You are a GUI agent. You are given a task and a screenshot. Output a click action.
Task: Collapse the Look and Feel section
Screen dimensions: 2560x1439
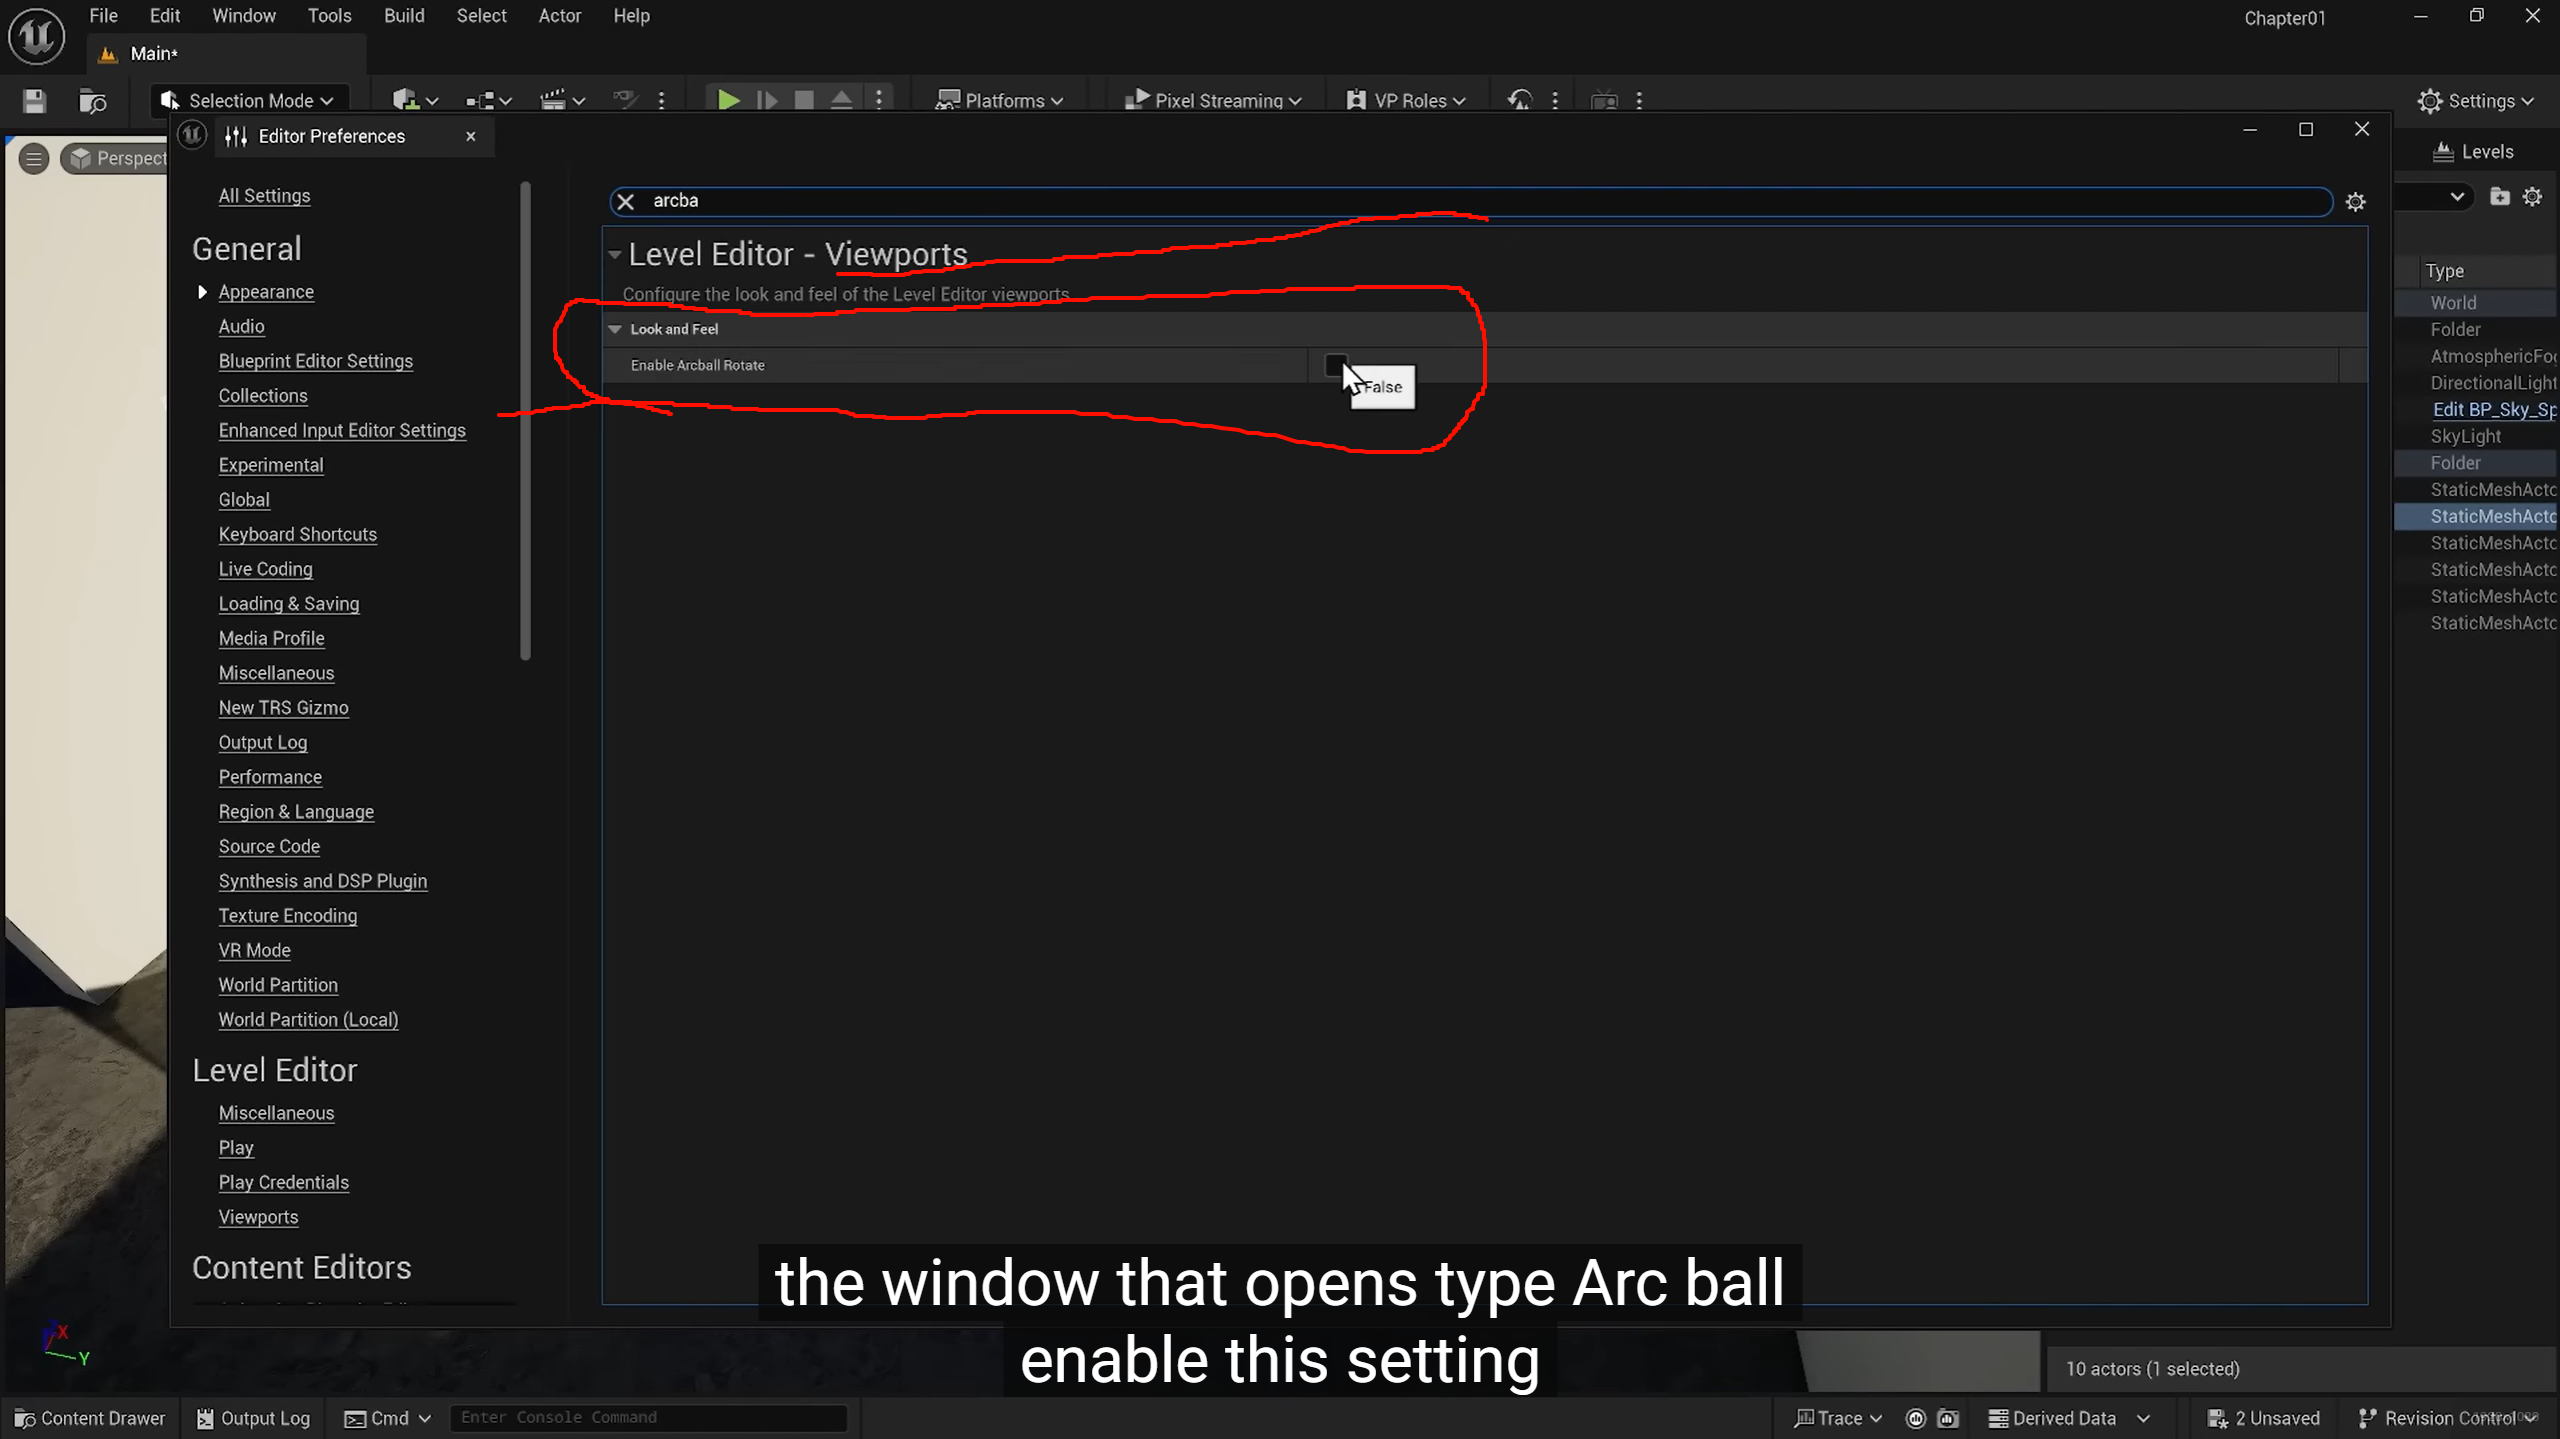[x=615, y=329]
